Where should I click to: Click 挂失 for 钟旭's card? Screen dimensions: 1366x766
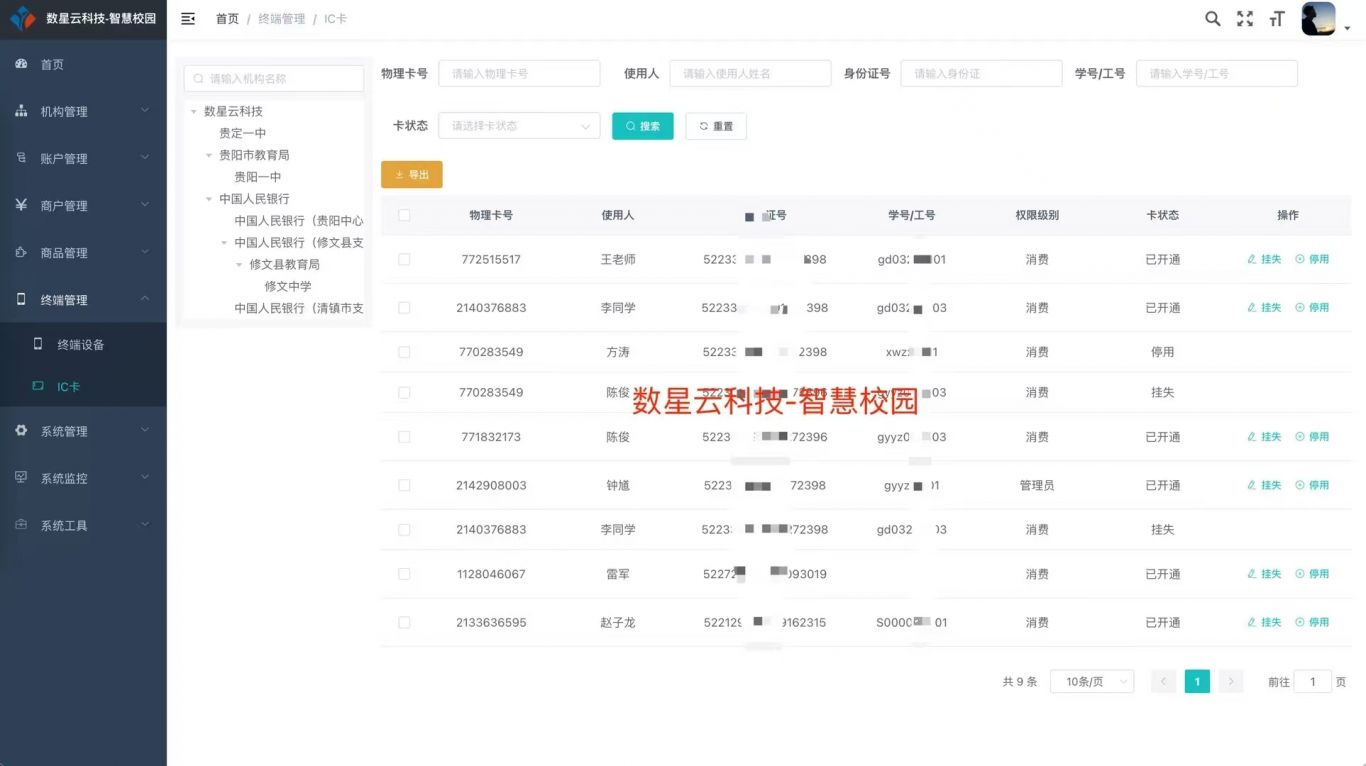pyautogui.click(x=1264, y=485)
